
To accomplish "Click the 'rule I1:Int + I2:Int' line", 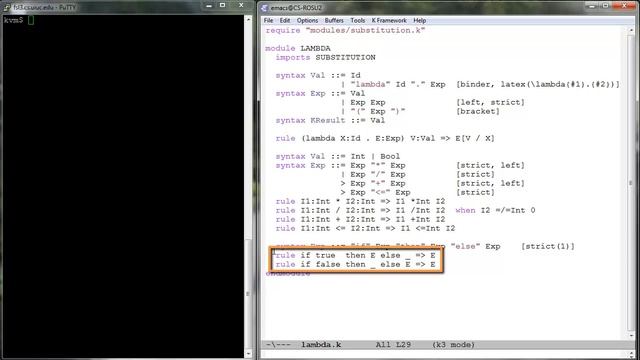I will (360, 219).
